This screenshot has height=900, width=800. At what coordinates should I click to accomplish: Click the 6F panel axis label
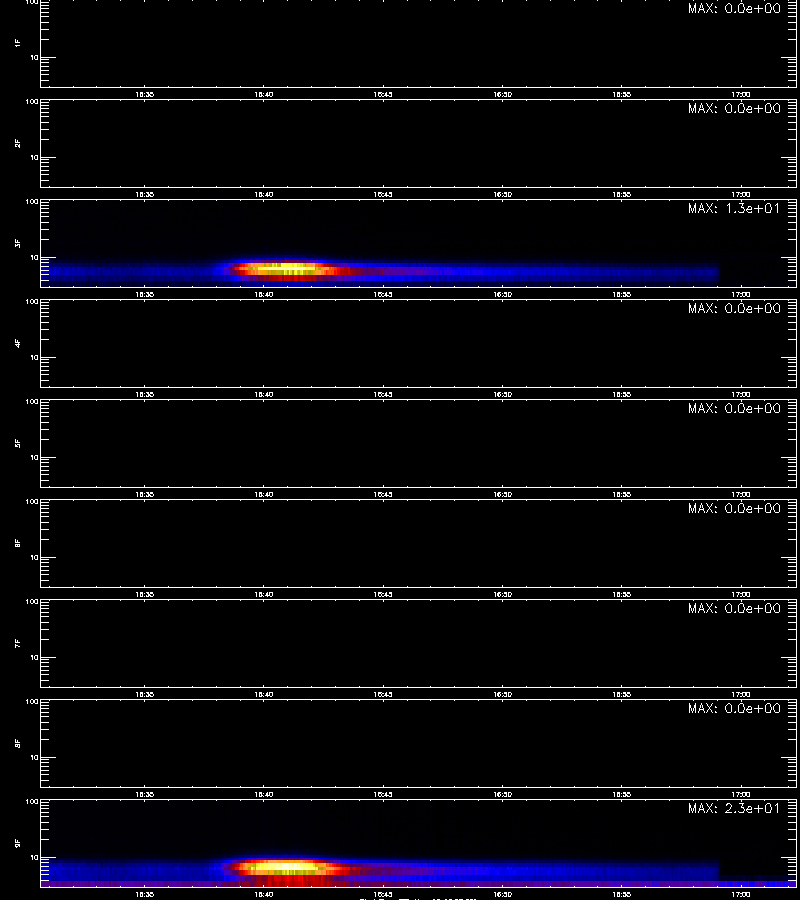(x=18, y=543)
